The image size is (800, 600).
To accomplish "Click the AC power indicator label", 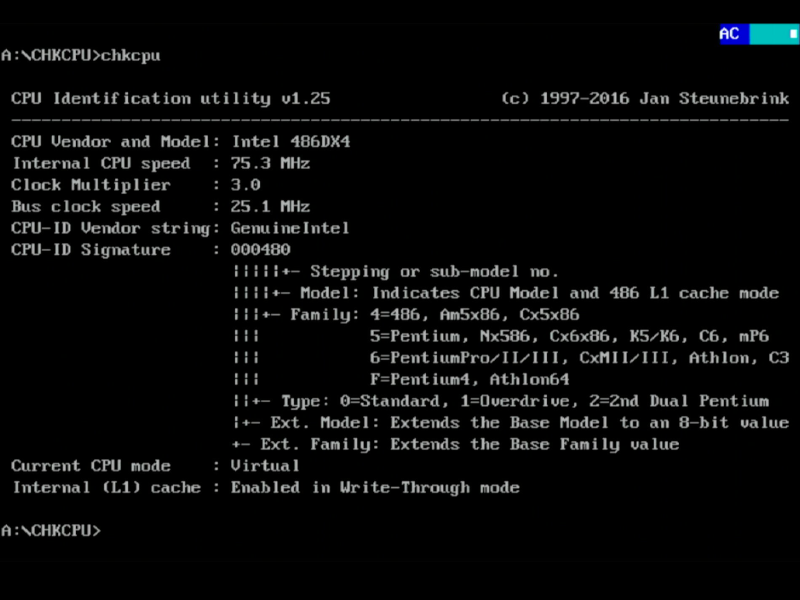I will 730,35.
